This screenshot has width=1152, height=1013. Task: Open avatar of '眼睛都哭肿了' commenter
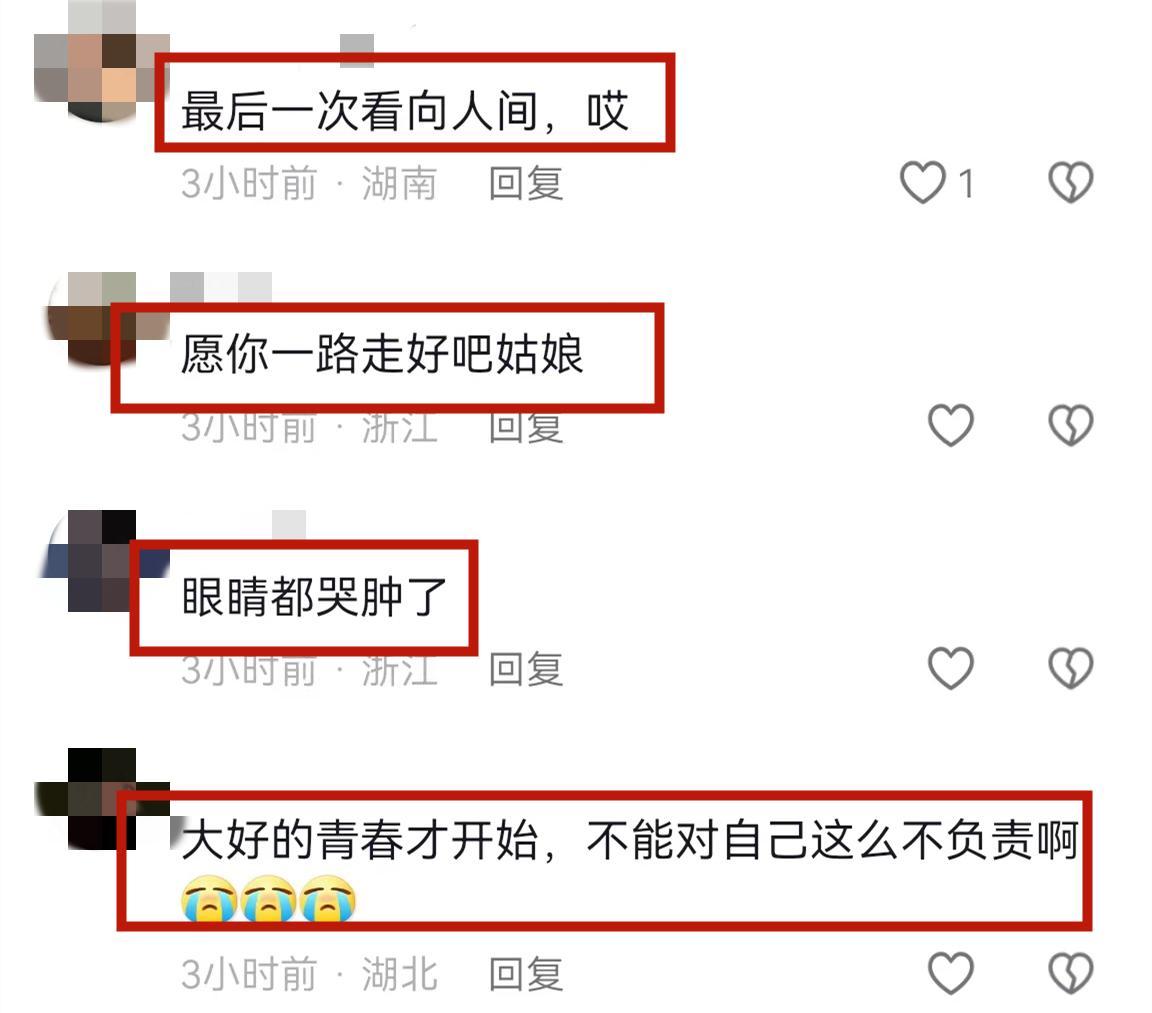(x=101, y=561)
